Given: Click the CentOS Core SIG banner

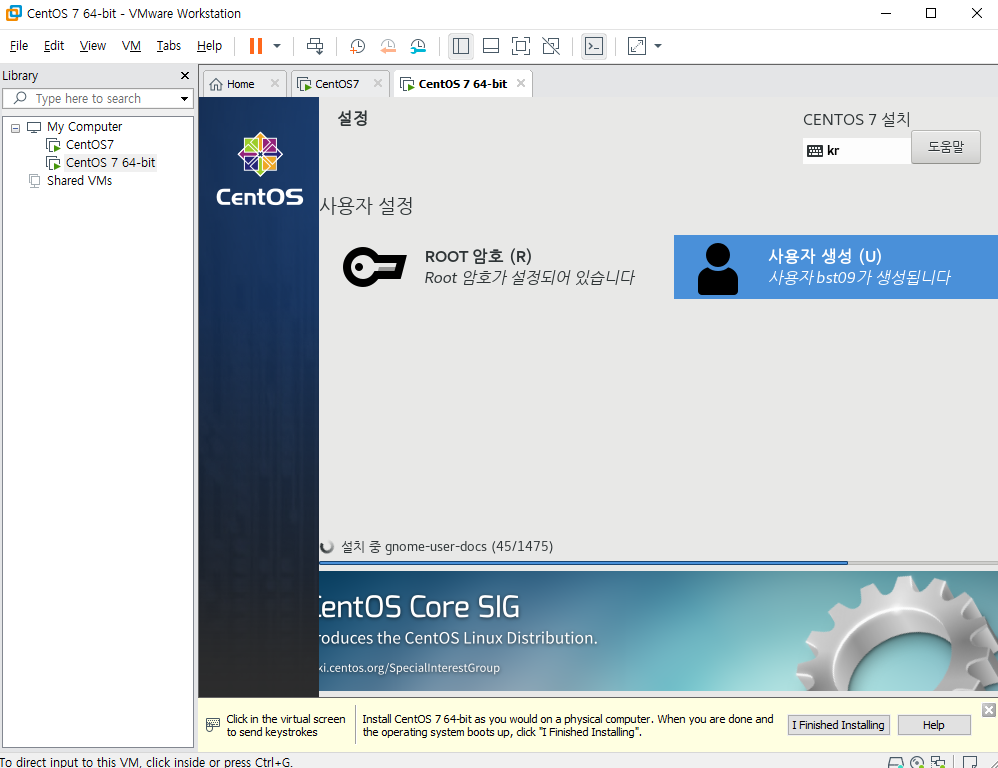Looking at the screenshot, I should point(658,631).
